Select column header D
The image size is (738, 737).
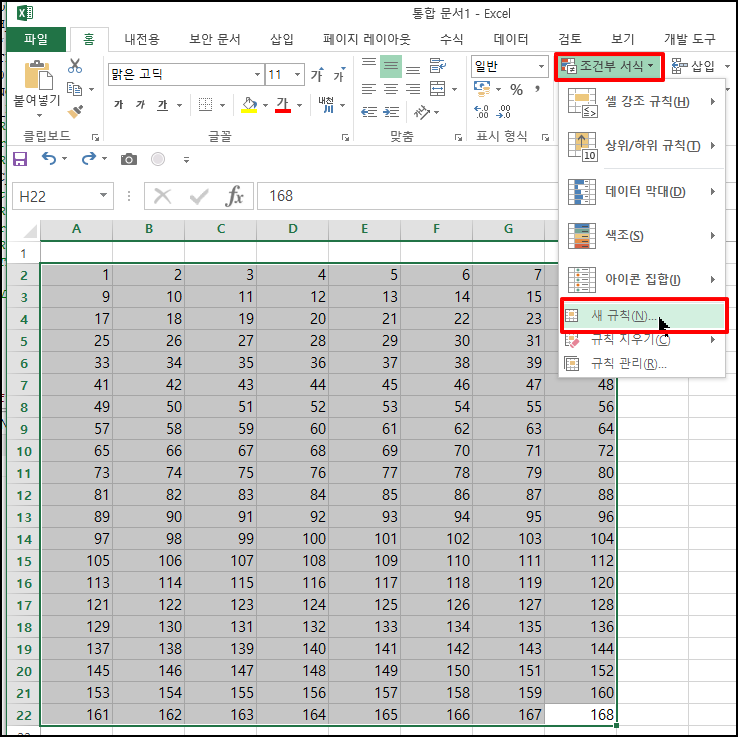click(x=293, y=230)
